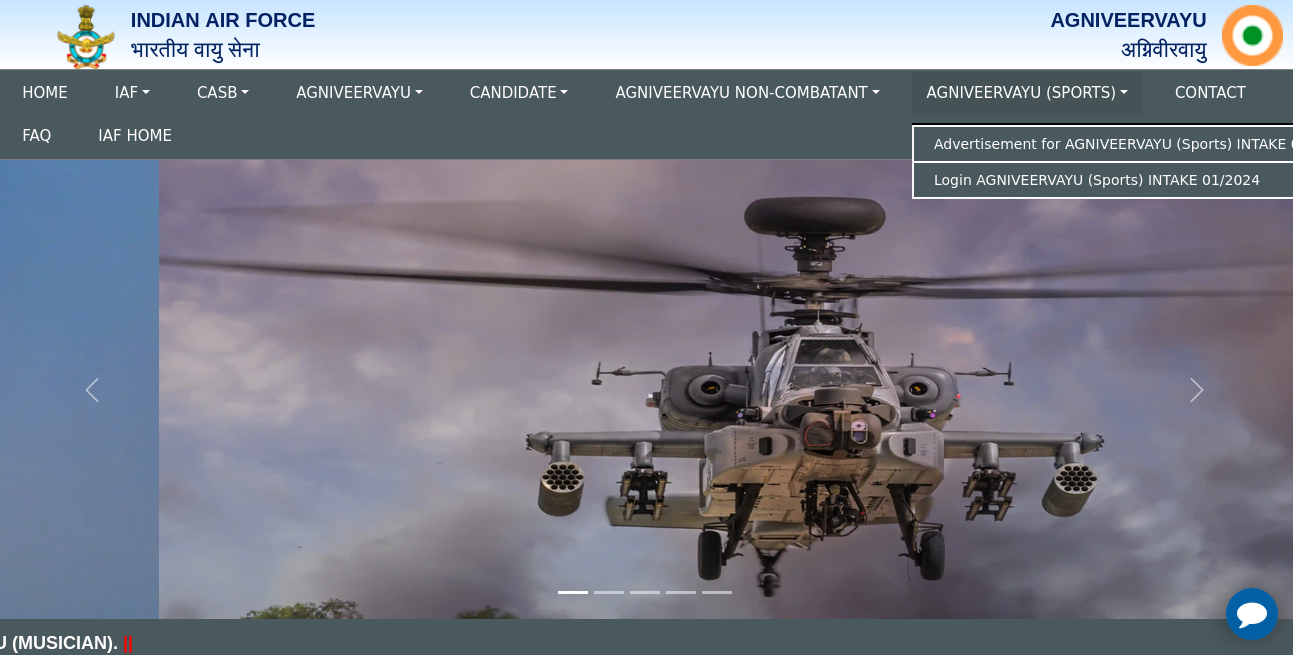Open the chat bubble widget

1252,614
